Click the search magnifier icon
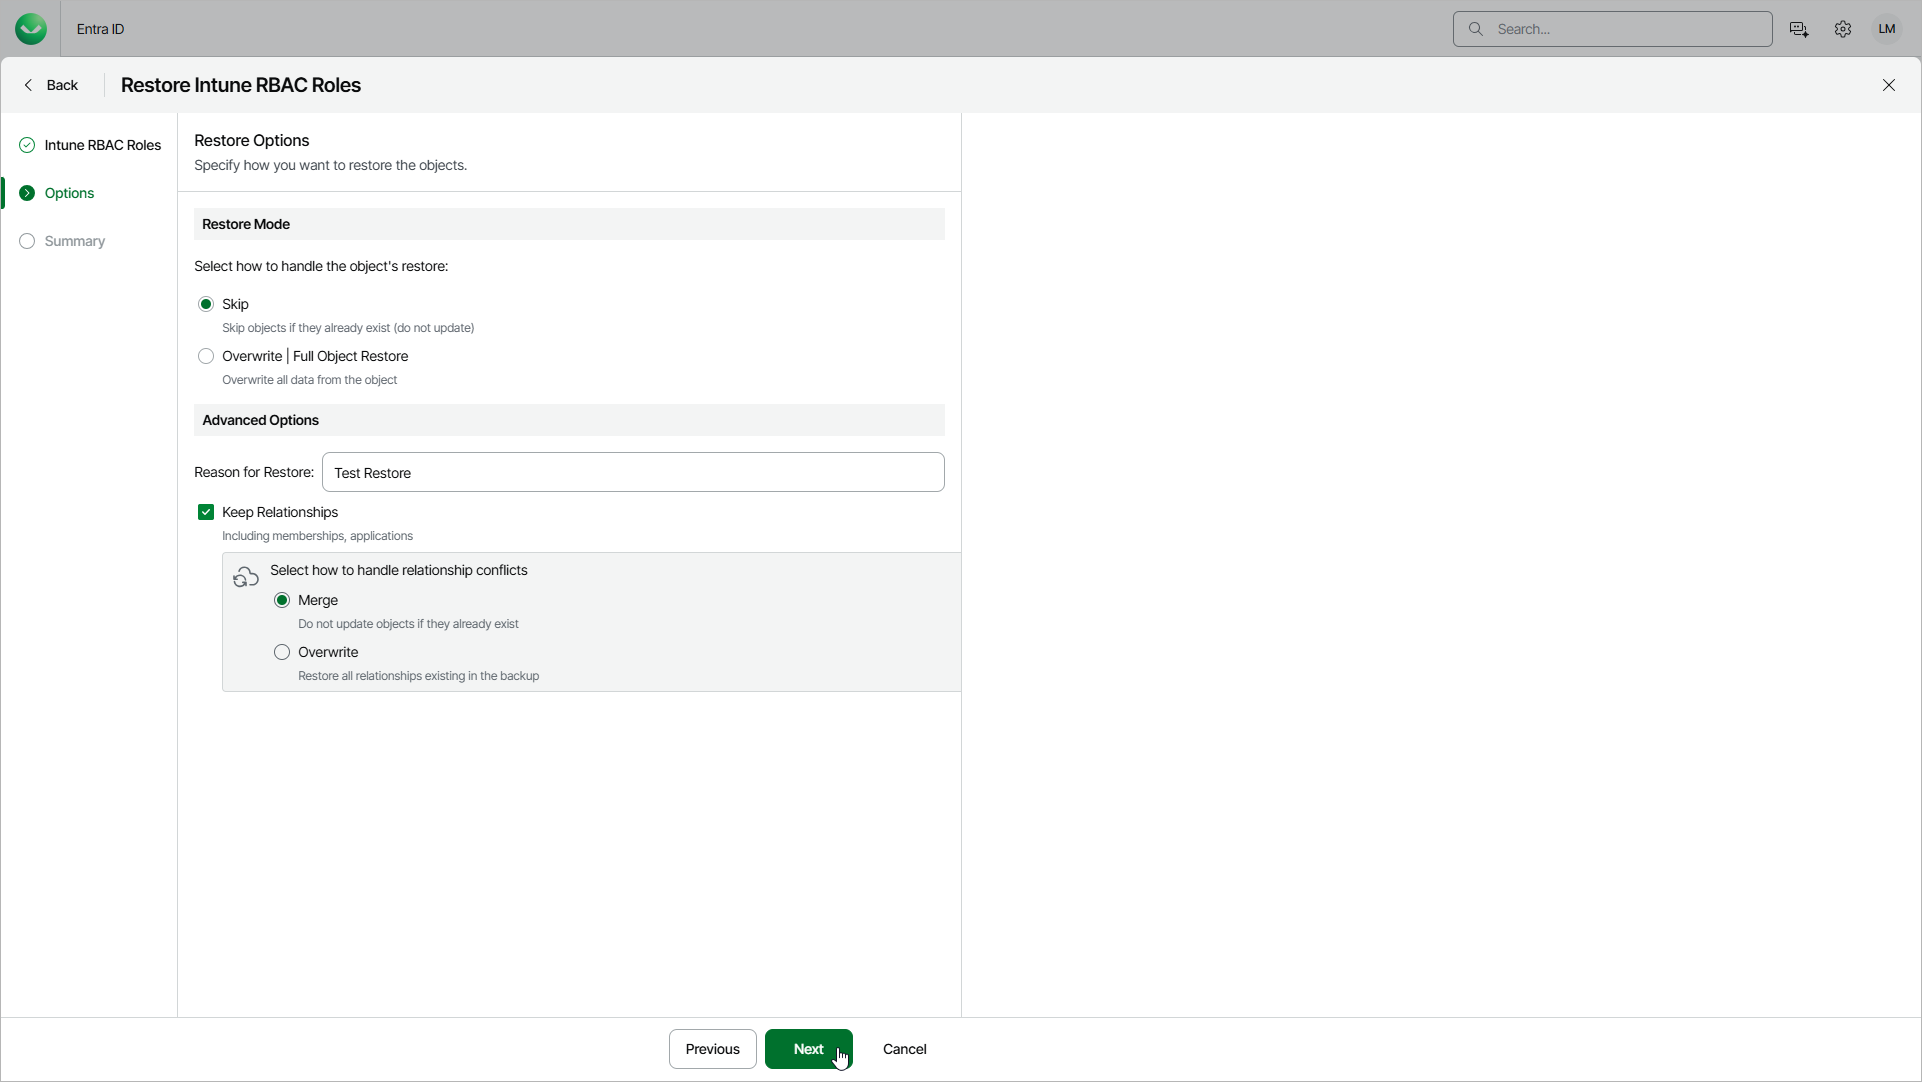The image size is (1922, 1082). click(1475, 29)
